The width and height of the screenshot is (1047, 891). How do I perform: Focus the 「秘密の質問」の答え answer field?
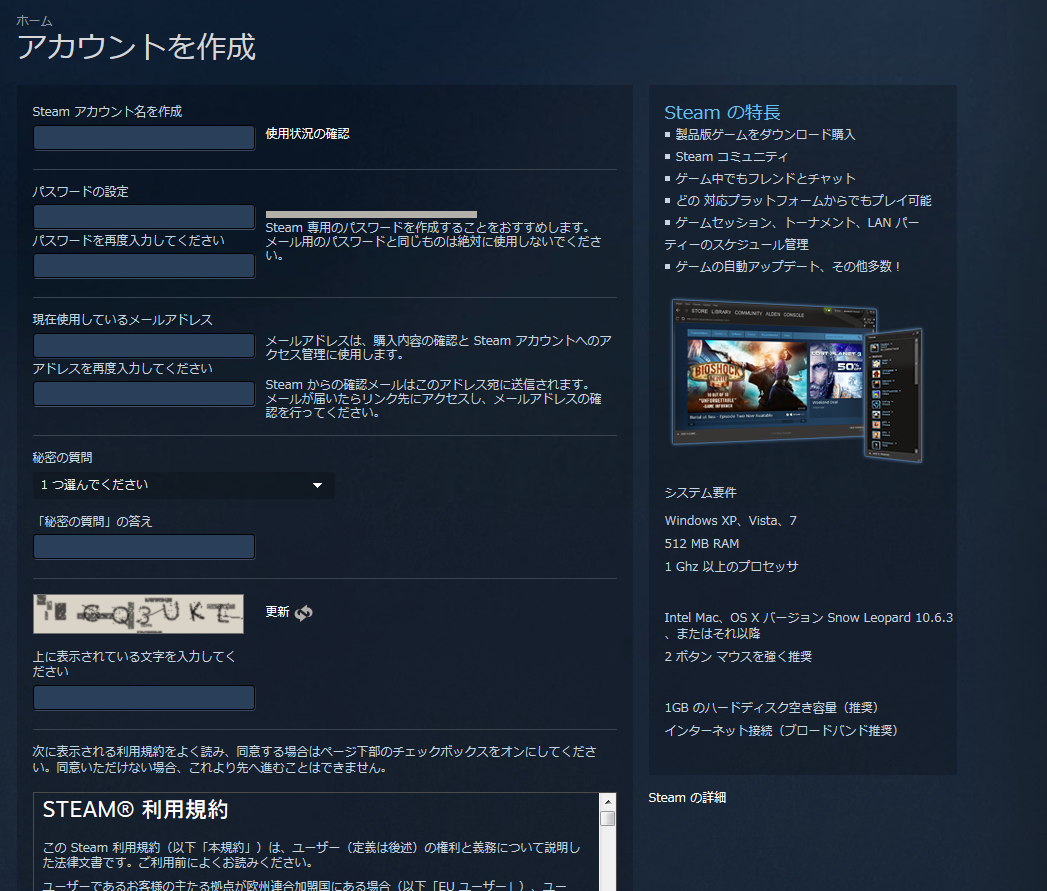(144, 546)
